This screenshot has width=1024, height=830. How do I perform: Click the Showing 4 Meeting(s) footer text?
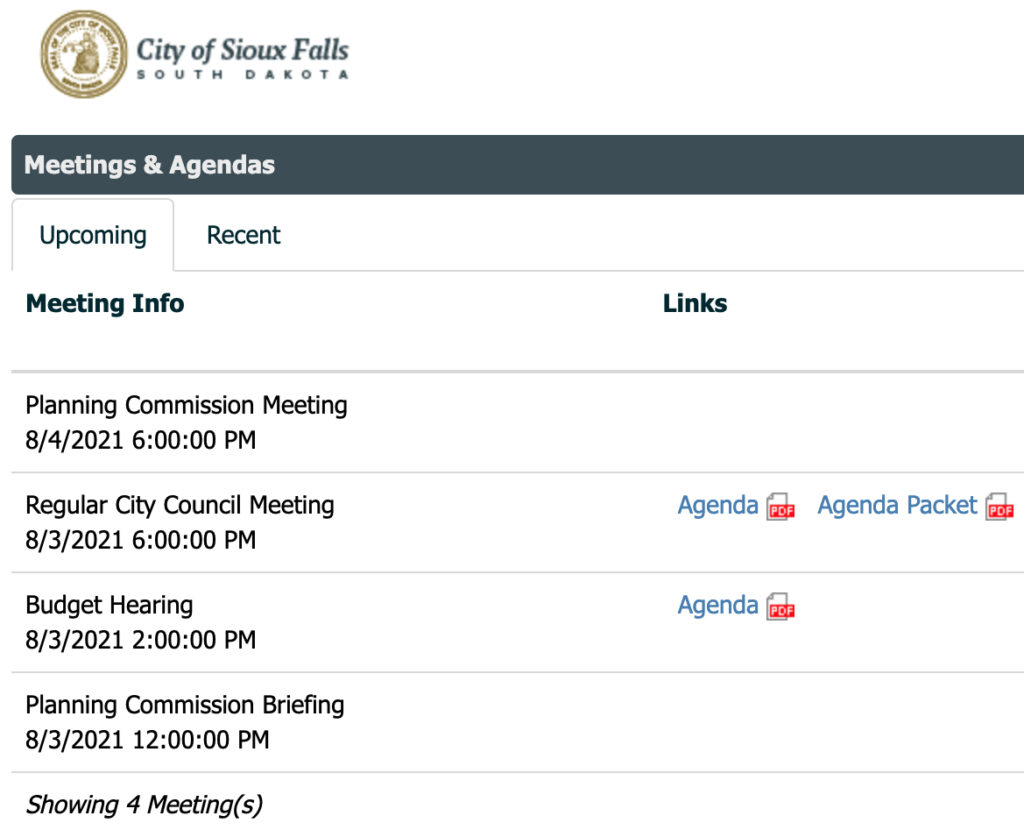coord(144,805)
